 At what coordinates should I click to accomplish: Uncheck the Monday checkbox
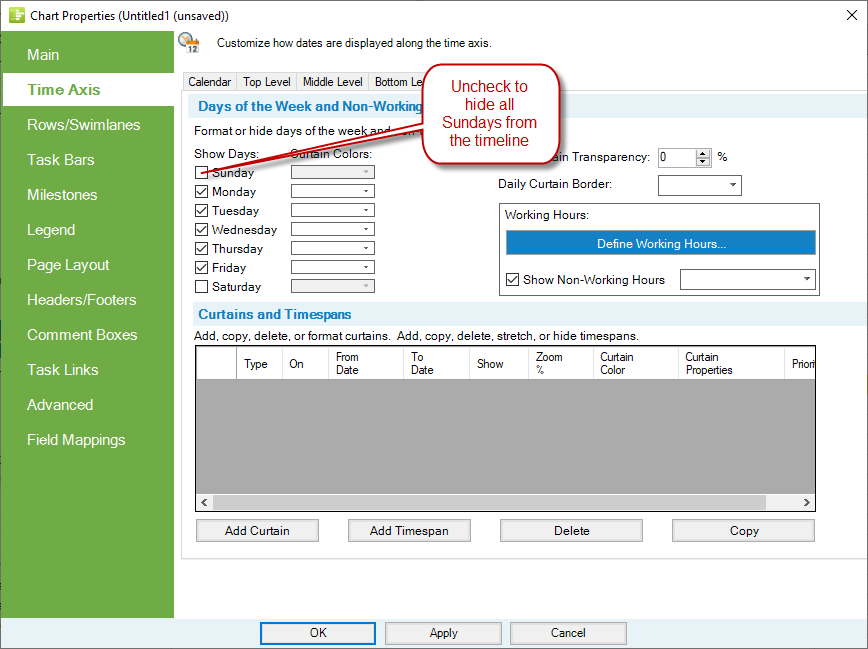pos(202,192)
